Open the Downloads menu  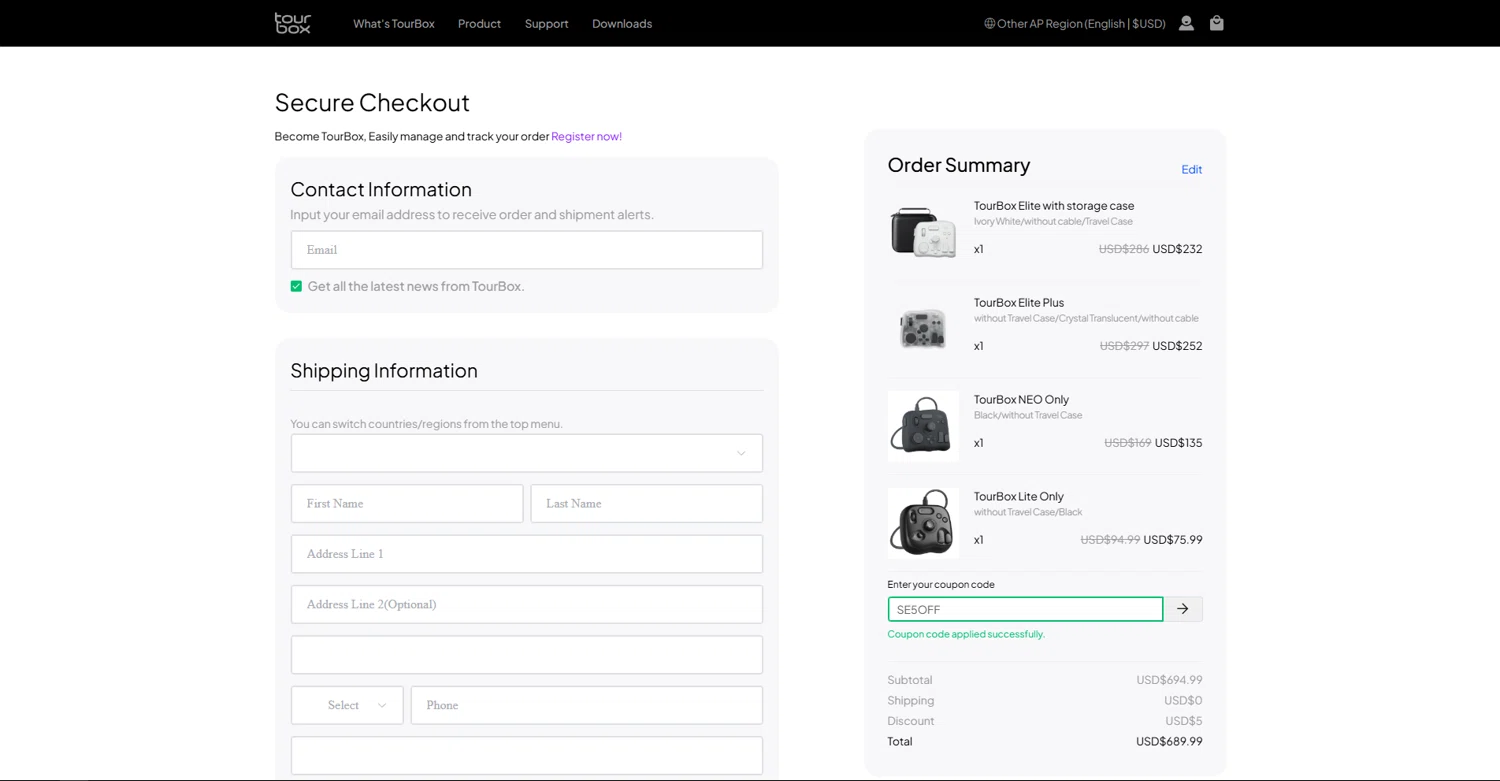pos(622,23)
